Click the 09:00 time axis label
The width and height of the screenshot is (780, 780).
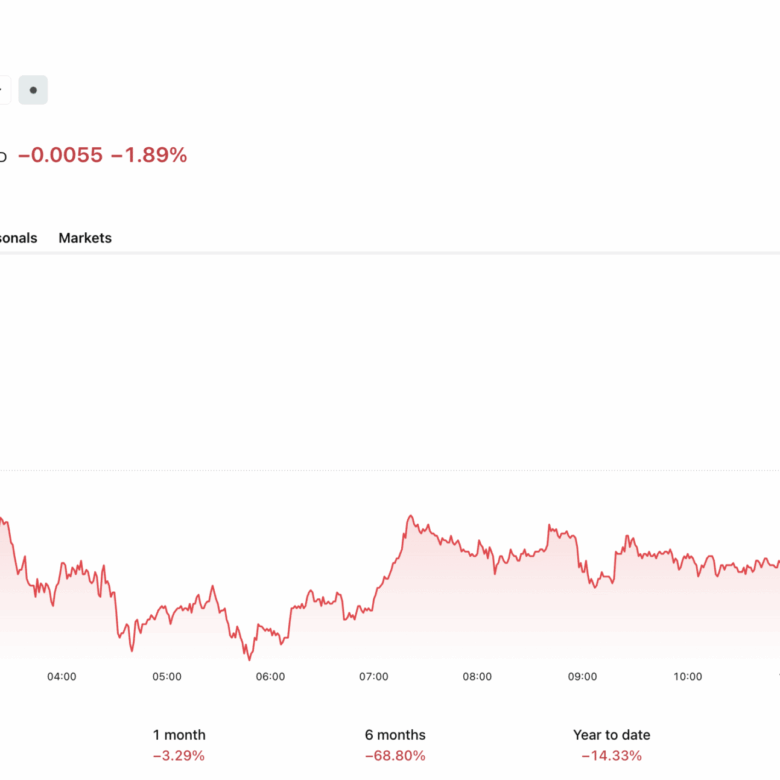coord(582,677)
